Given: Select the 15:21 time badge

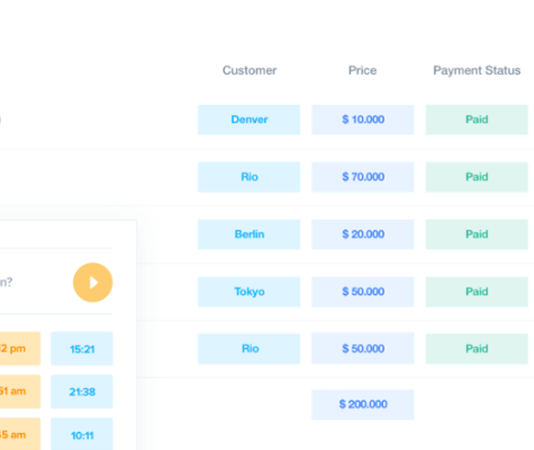Looking at the screenshot, I should (x=82, y=348).
